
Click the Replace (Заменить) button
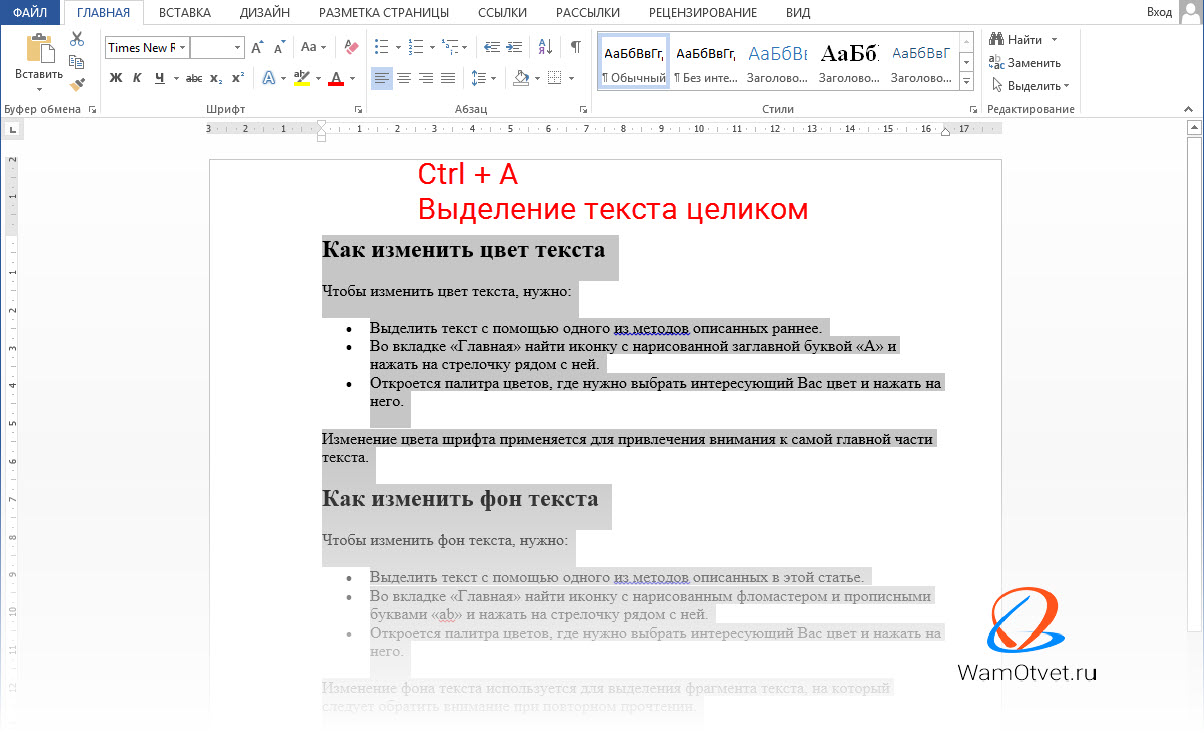(1026, 63)
